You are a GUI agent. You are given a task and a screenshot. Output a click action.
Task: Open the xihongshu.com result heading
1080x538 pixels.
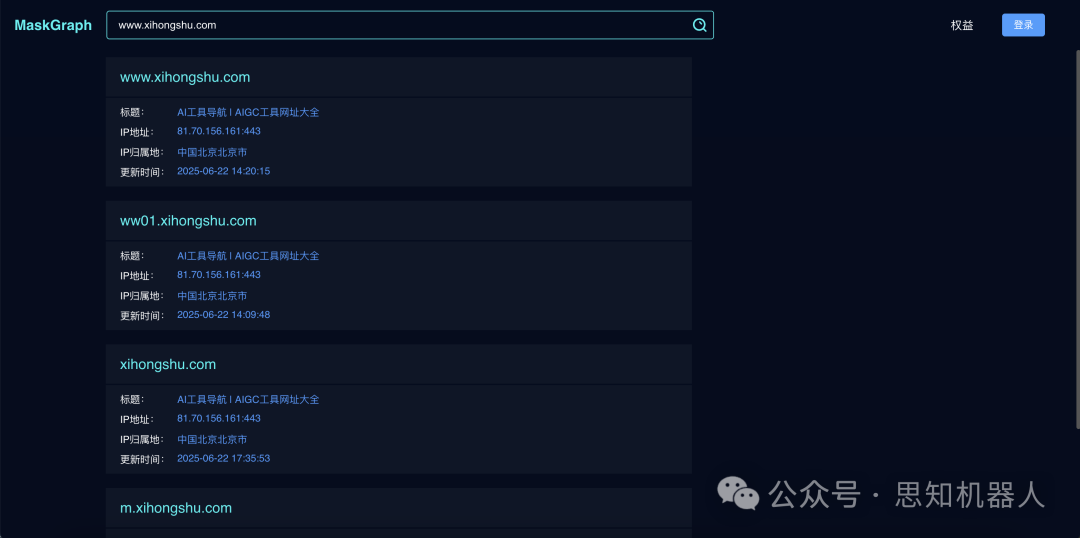(168, 364)
